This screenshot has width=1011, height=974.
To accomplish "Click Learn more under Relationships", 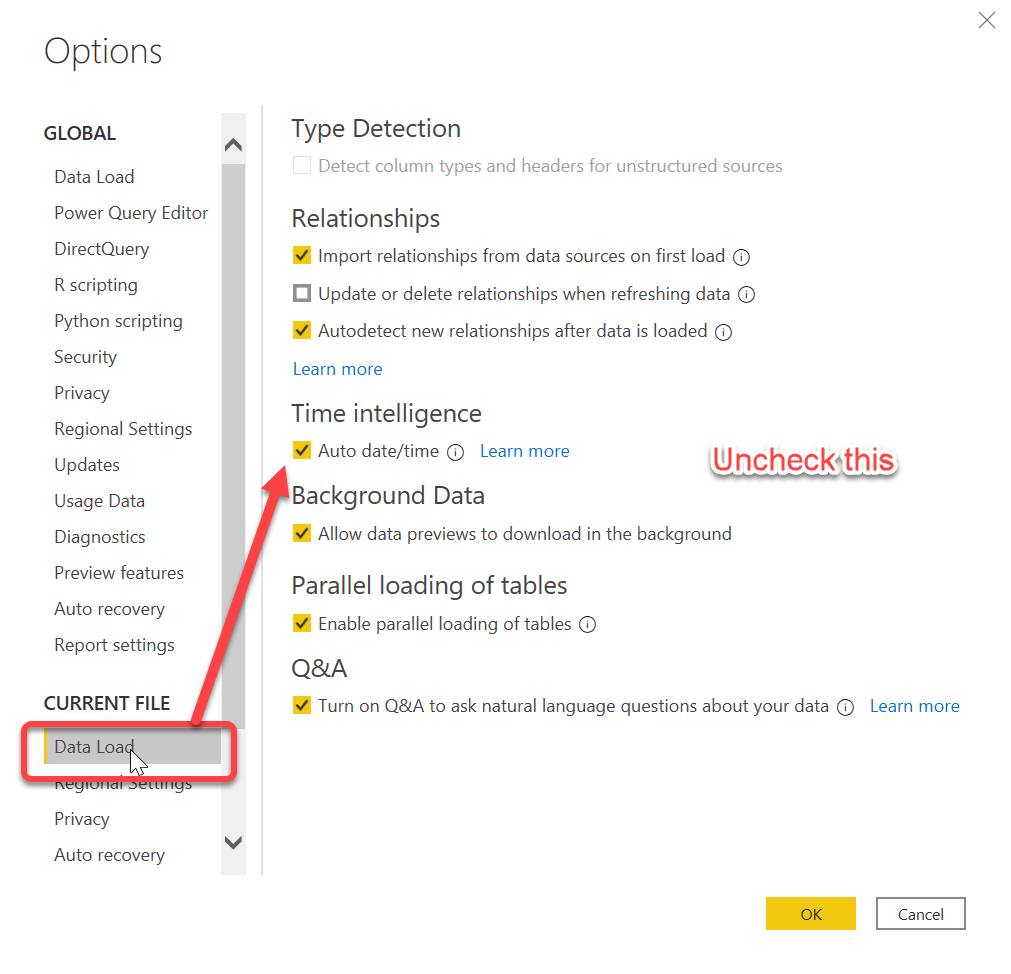I will click(x=337, y=369).
